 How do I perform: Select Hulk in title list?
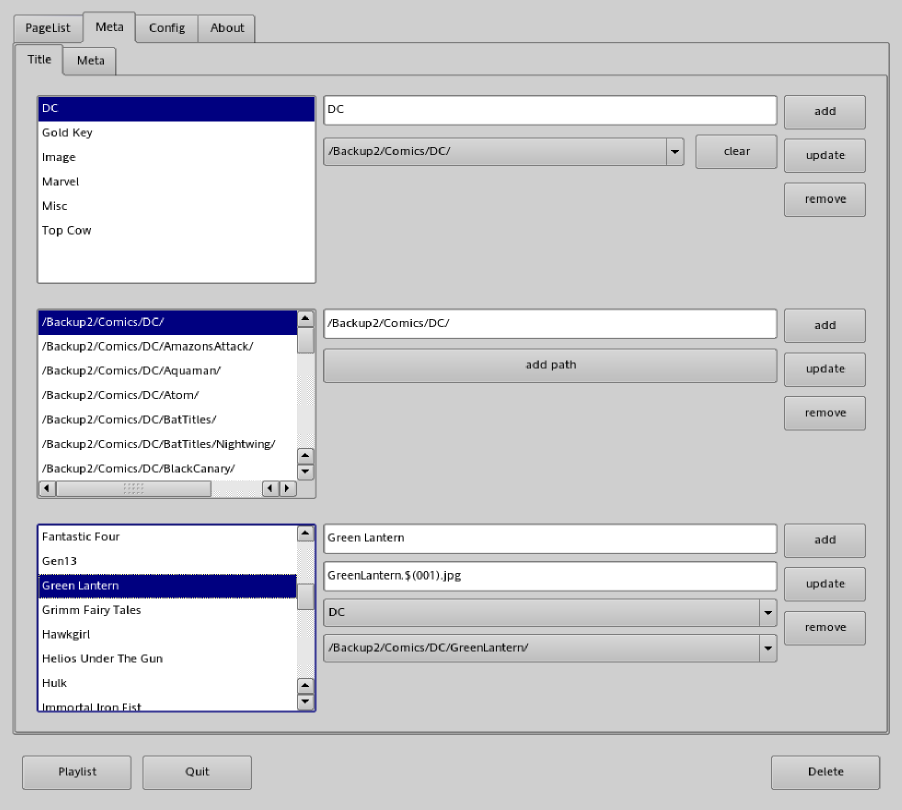168,684
